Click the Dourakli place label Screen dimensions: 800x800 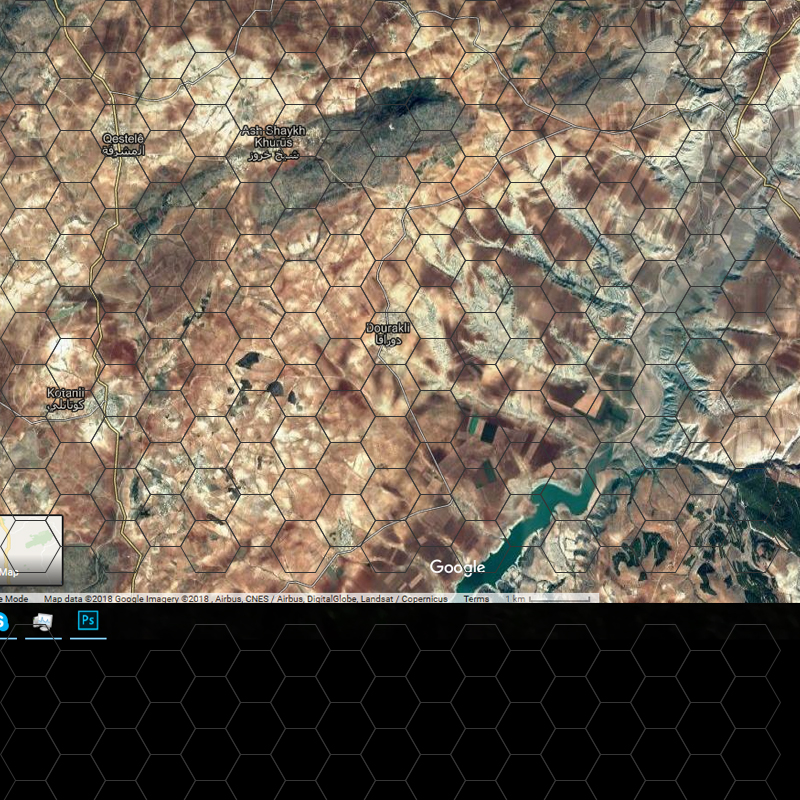point(388,334)
